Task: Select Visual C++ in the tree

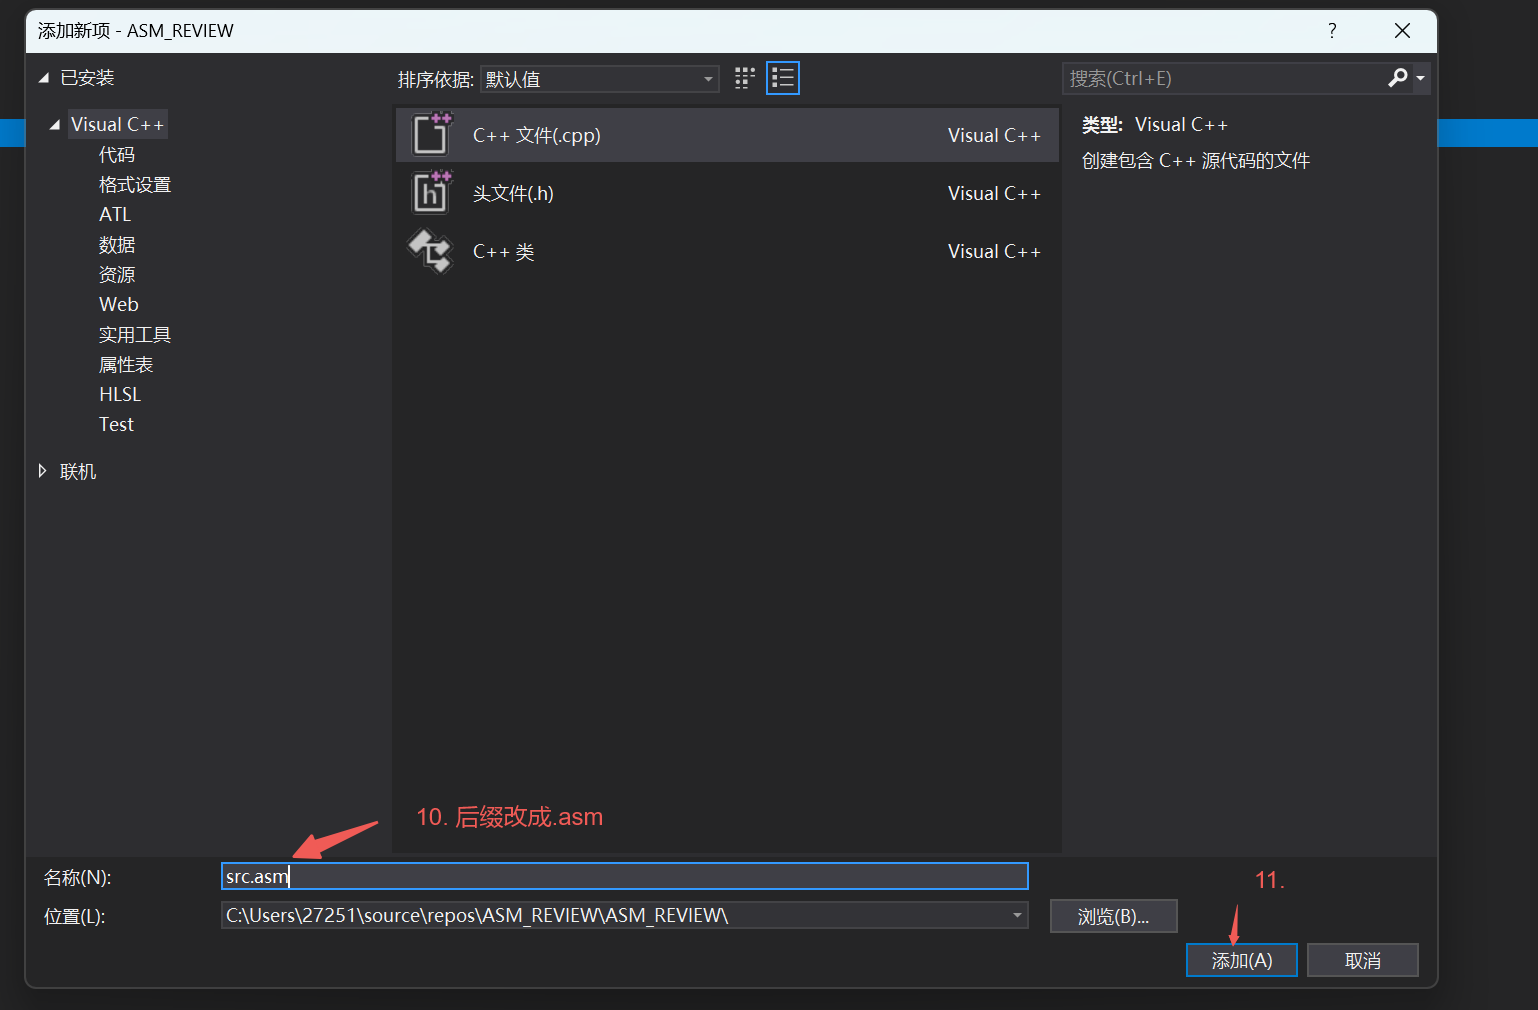Action: [x=117, y=125]
